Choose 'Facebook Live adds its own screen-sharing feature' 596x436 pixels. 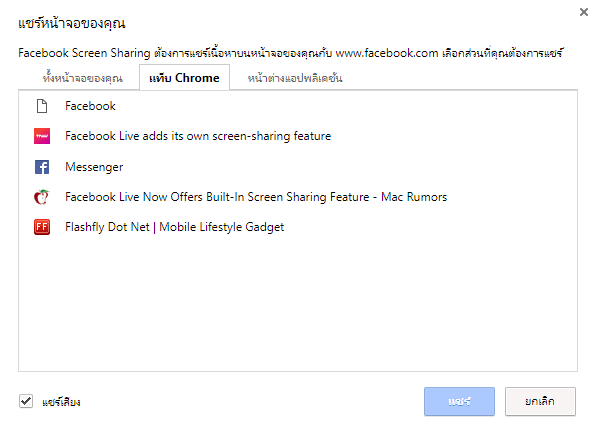click(x=298, y=136)
